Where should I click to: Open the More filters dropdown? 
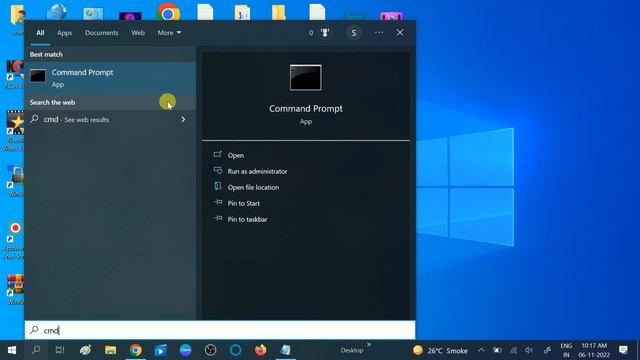pos(169,33)
